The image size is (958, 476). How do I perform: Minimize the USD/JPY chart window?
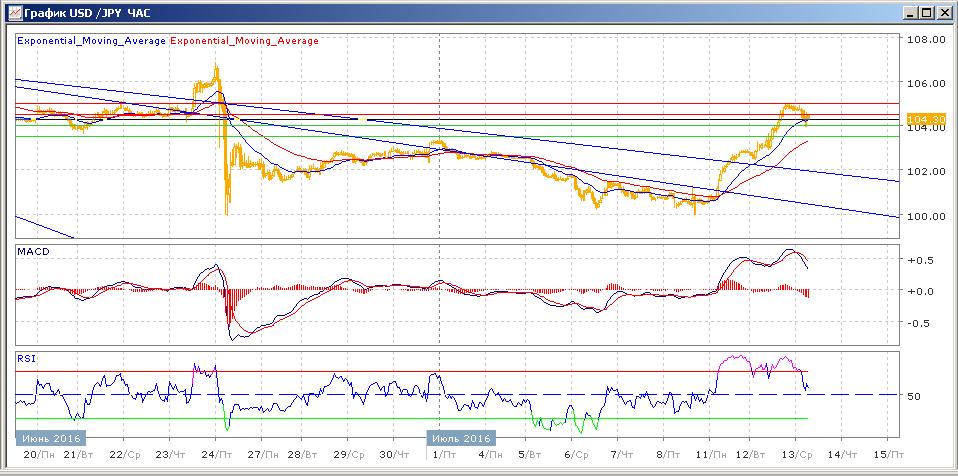911,12
